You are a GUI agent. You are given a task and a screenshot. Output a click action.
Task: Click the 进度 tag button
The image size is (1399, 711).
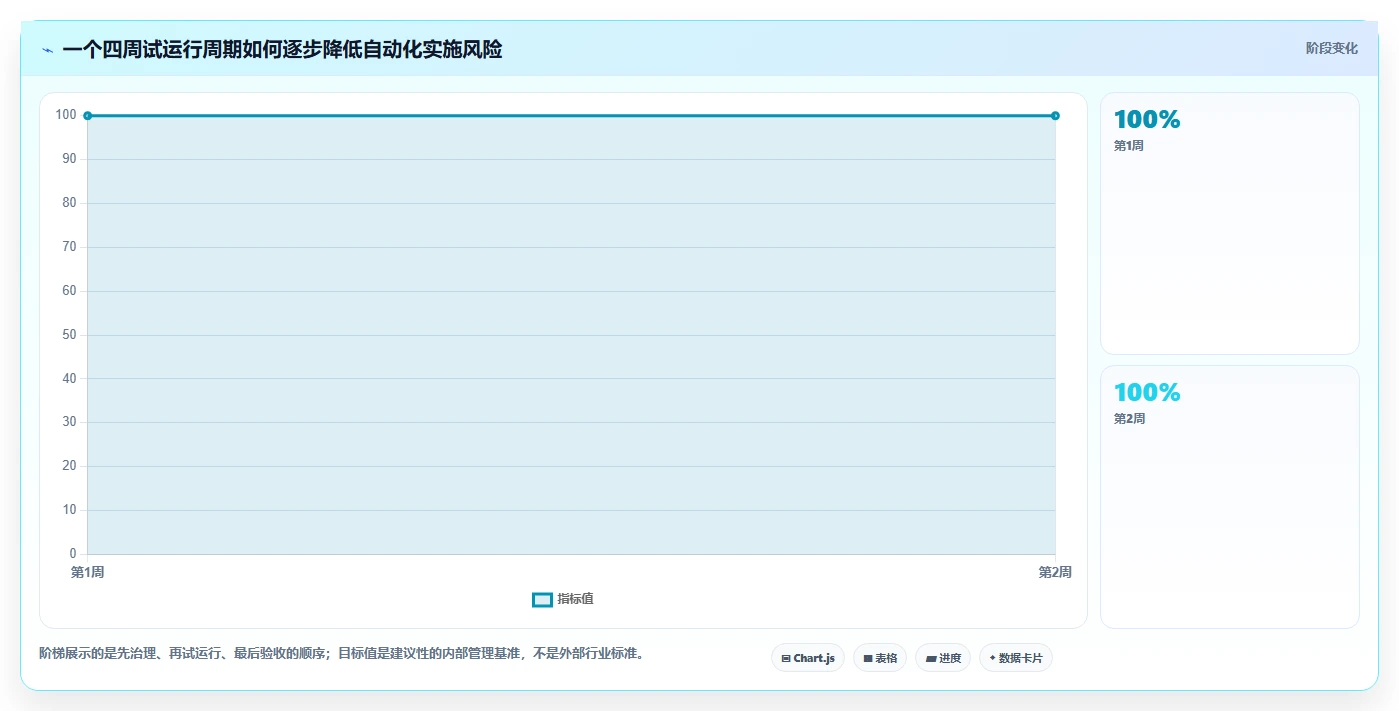click(943, 658)
